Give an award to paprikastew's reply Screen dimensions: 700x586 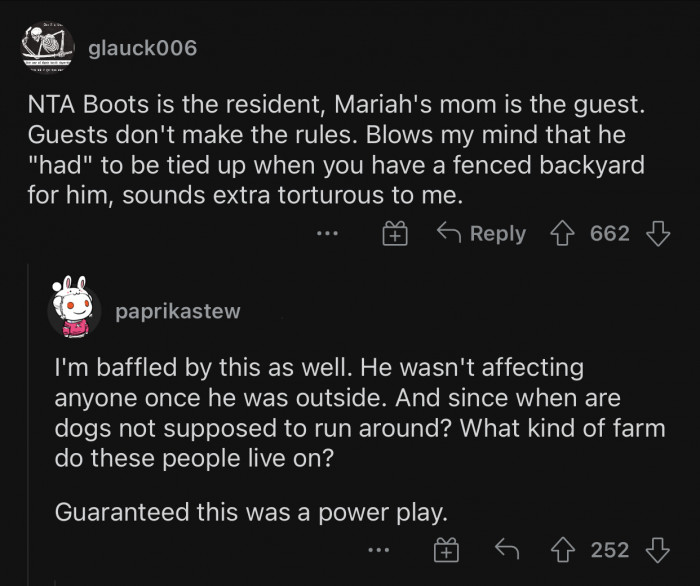click(444, 549)
